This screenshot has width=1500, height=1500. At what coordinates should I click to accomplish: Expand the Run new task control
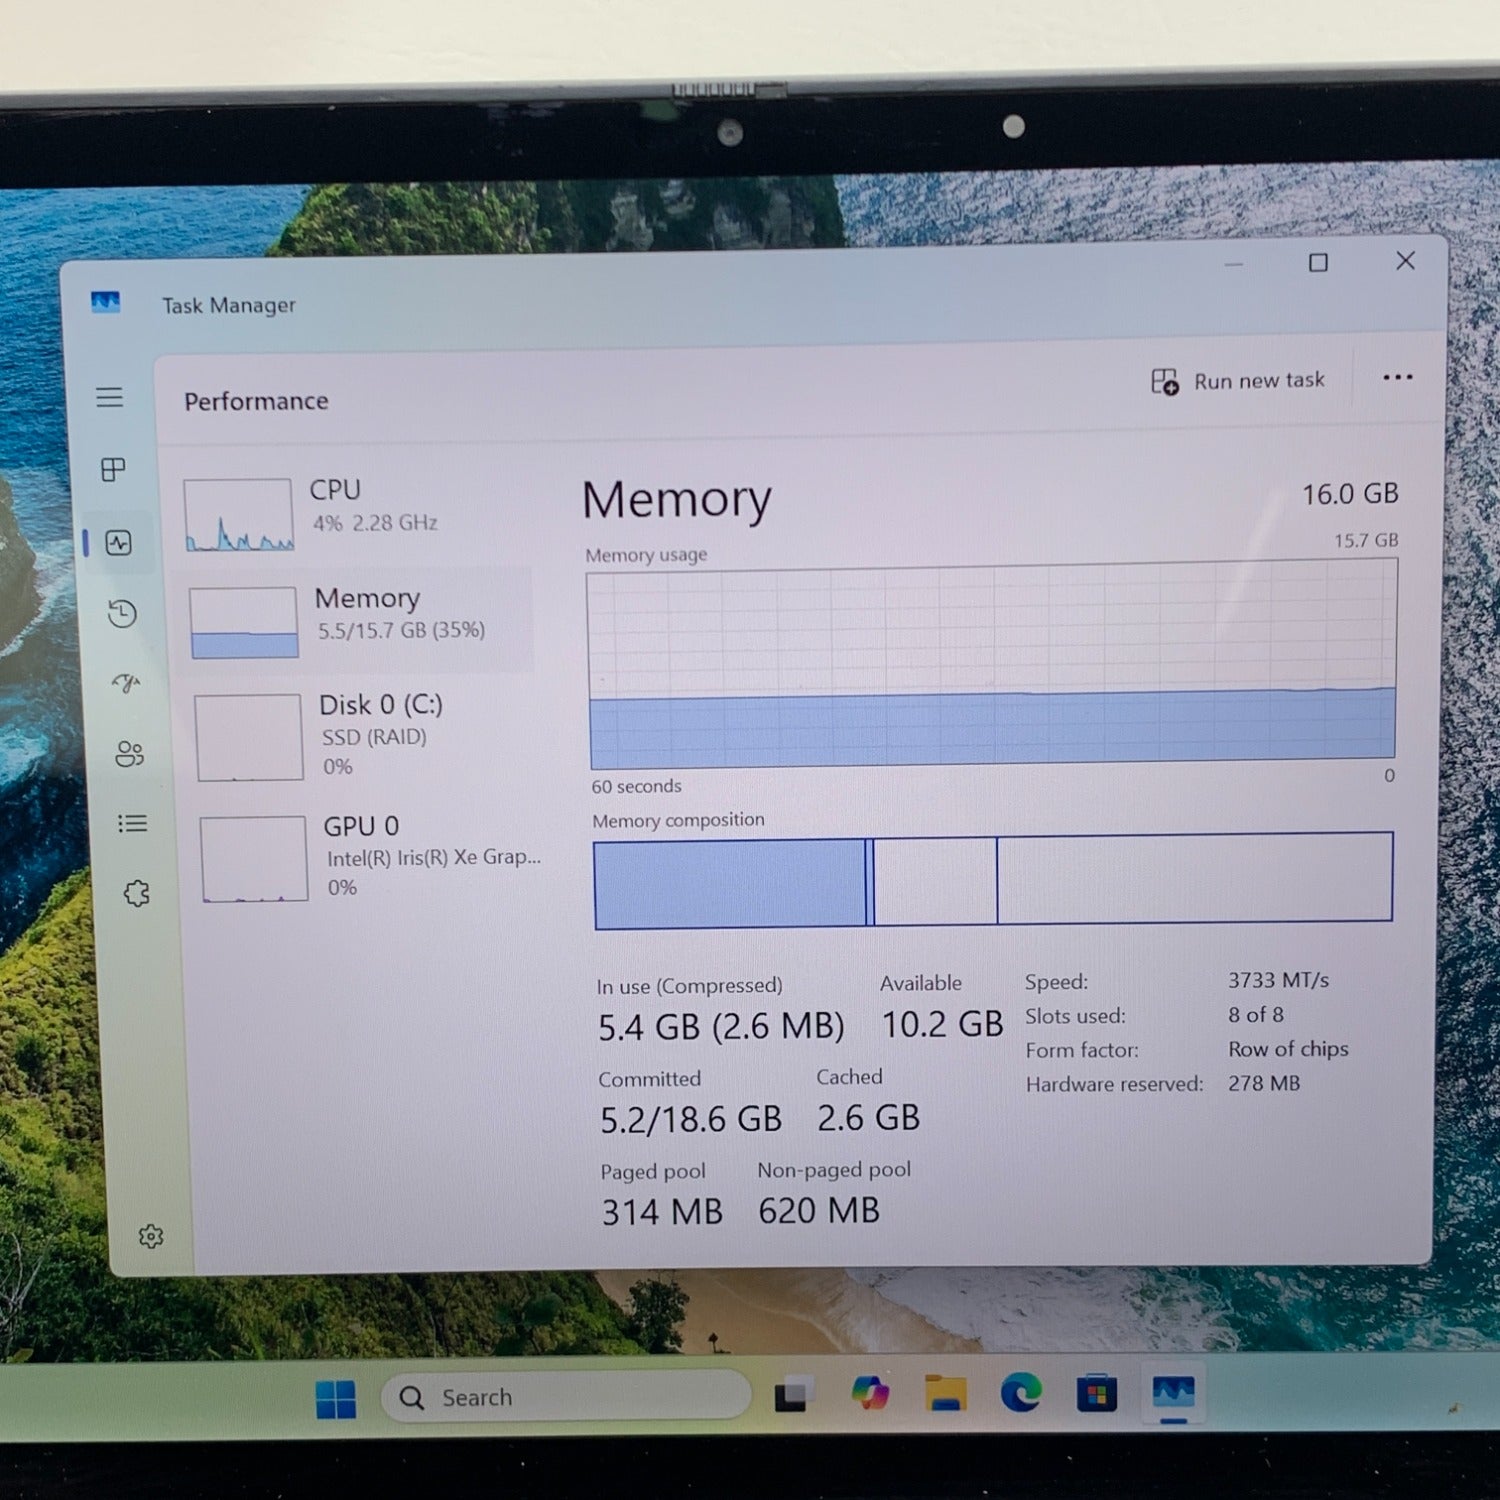pos(1238,381)
